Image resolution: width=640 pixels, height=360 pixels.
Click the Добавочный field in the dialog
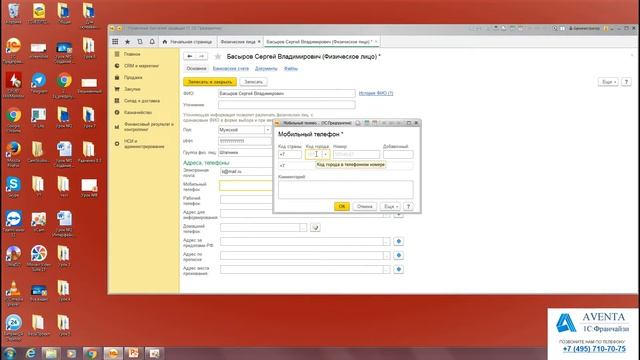point(398,154)
